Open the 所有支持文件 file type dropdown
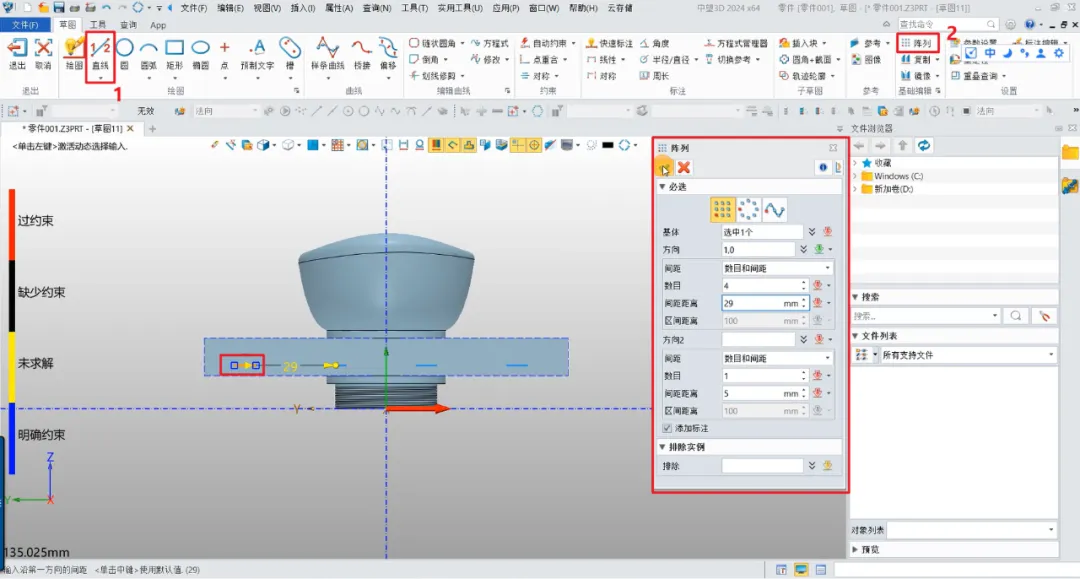 pyautogui.click(x=966, y=355)
